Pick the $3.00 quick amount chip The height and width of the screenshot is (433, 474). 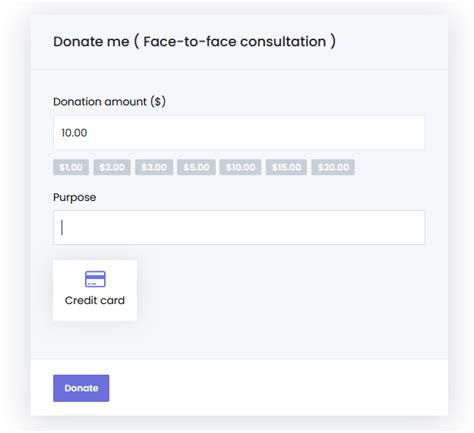(154, 167)
